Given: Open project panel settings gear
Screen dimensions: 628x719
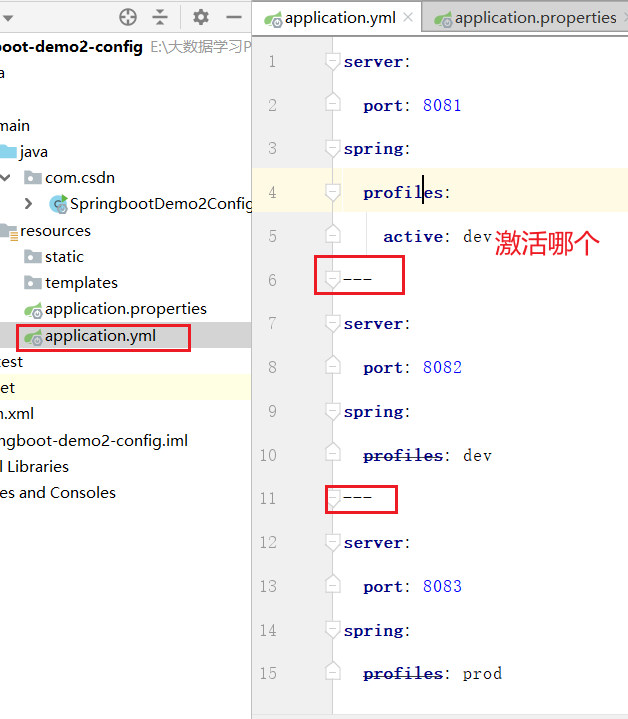Looking at the screenshot, I should coord(201,17).
